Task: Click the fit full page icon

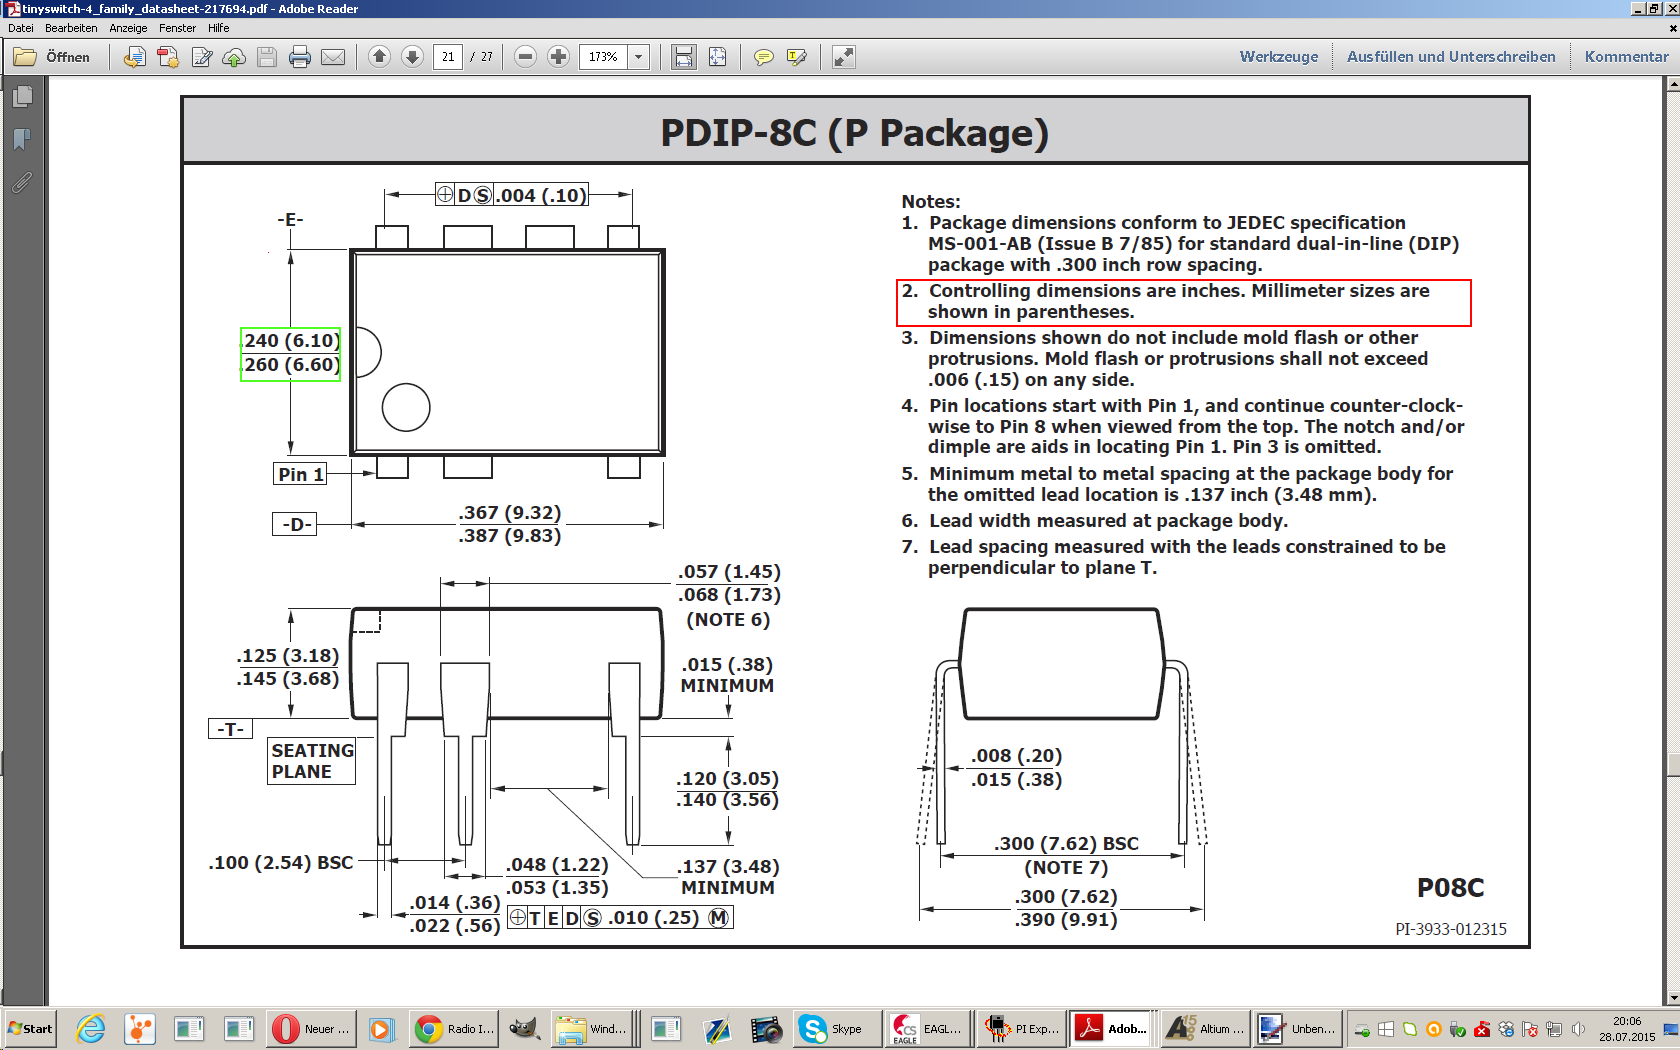Action: click(717, 57)
